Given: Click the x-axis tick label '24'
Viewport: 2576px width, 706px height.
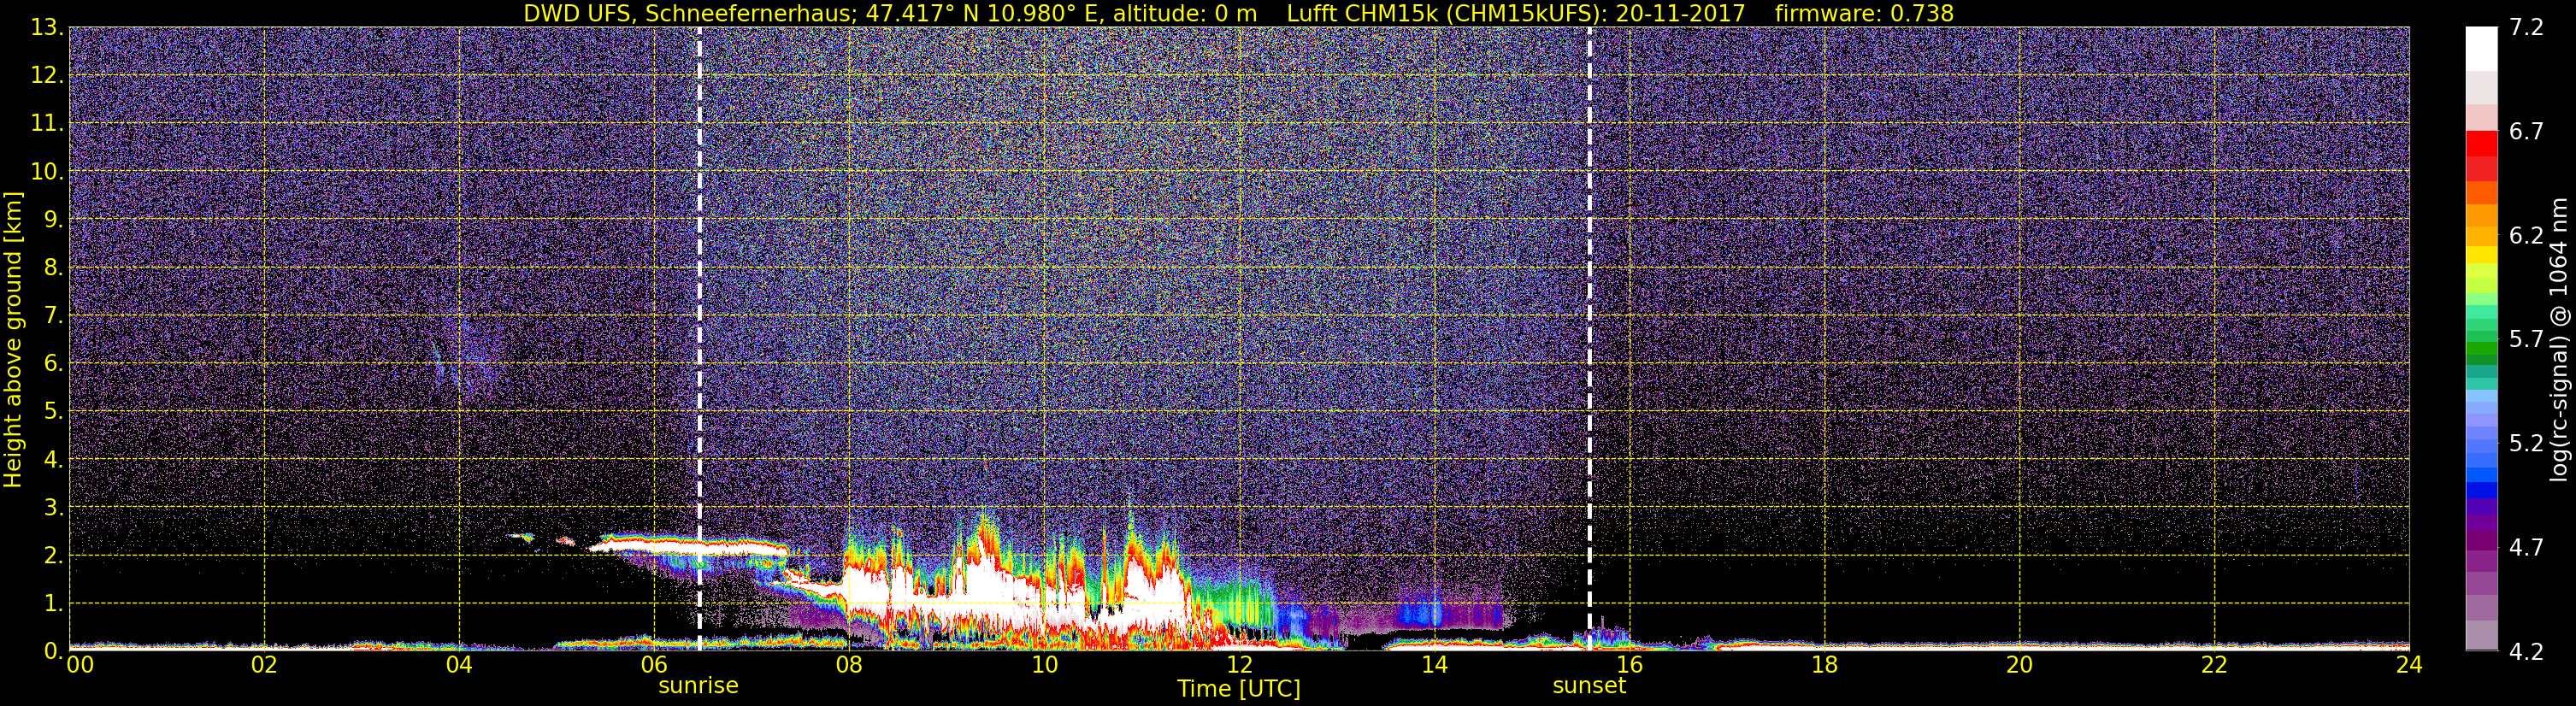Looking at the screenshot, I should point(2409,665).
